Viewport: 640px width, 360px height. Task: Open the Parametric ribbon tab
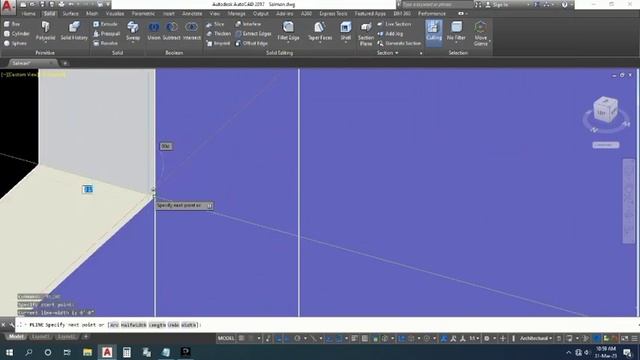pyautogui.click(x=143, y=14)
